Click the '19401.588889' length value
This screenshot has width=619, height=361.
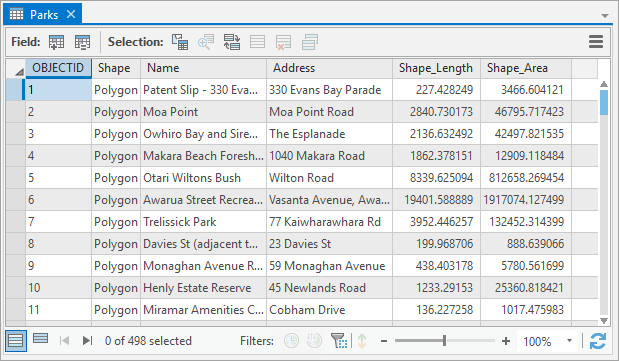(436, 200)
